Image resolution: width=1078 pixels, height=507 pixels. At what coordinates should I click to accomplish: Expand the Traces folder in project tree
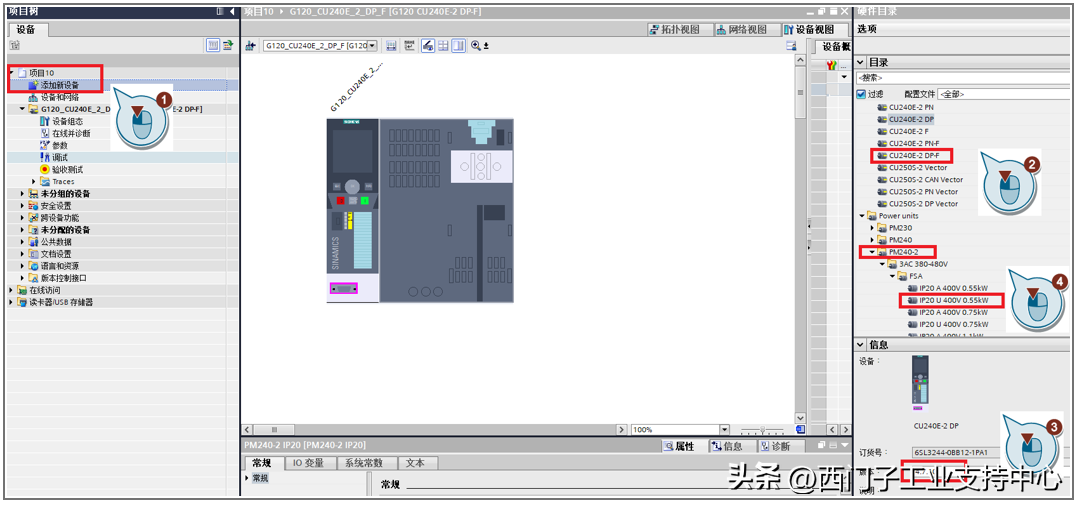tap(34, 182)
